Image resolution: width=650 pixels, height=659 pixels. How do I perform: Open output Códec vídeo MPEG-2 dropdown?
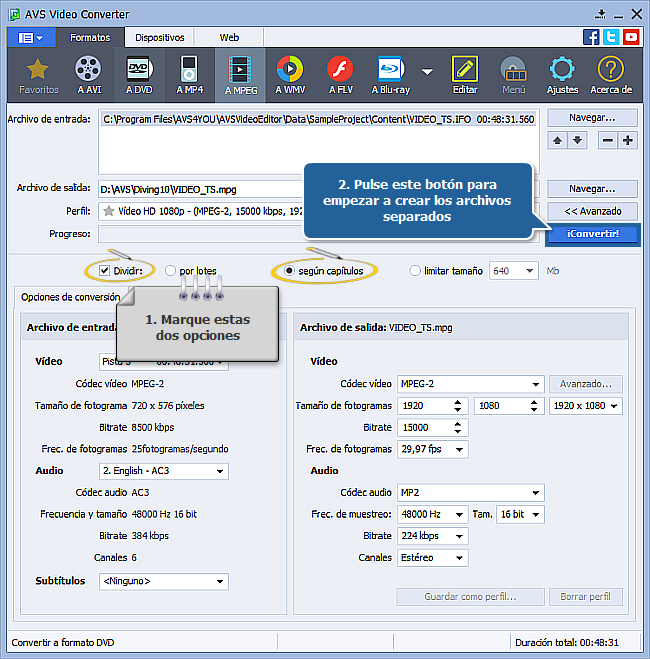(x=471, y=384)
